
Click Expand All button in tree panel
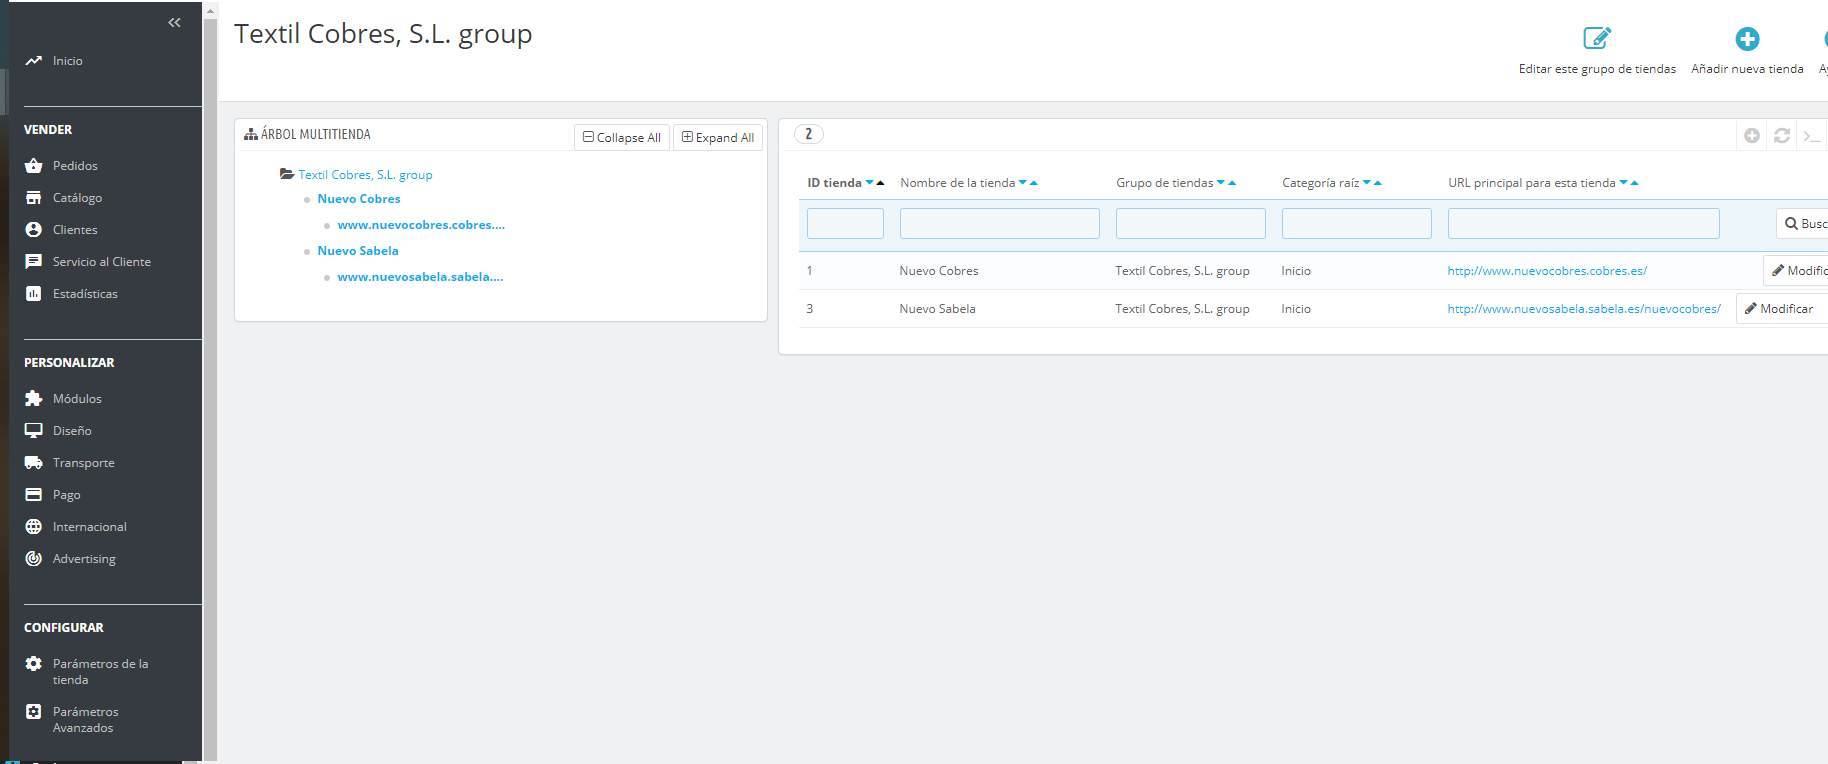(x=718, y=137)
